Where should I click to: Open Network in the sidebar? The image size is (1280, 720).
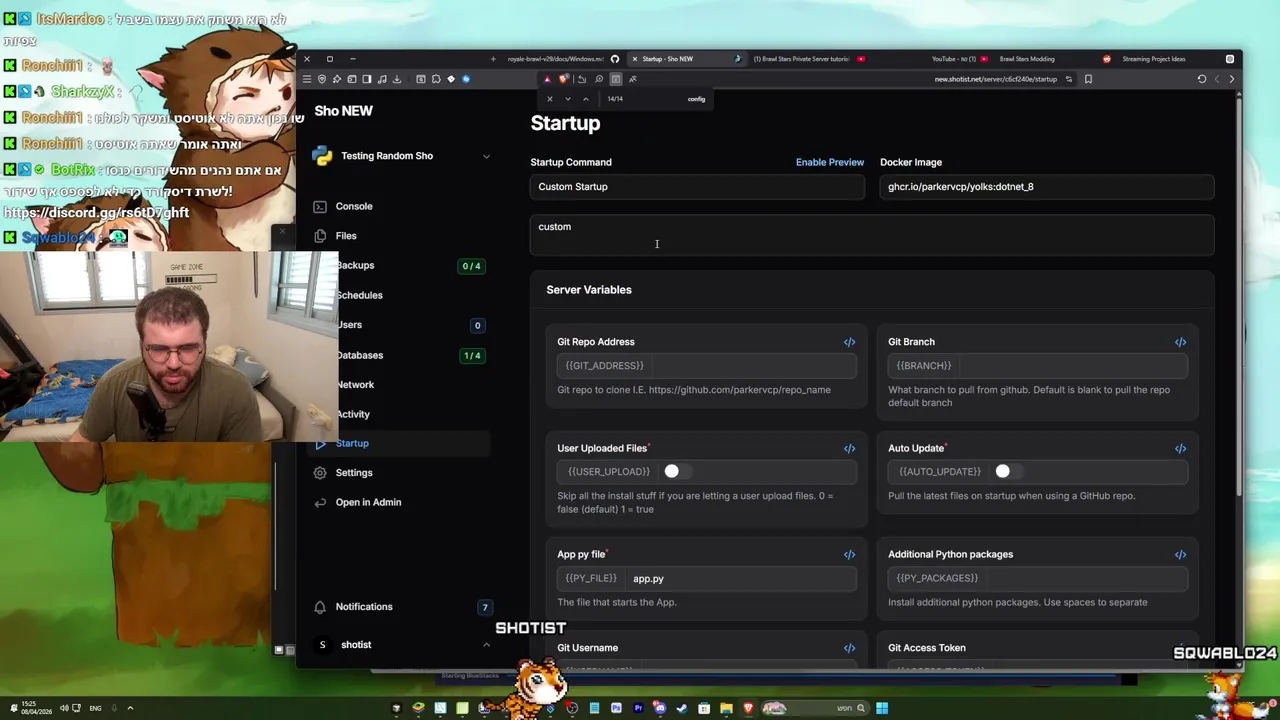[355, 385]
